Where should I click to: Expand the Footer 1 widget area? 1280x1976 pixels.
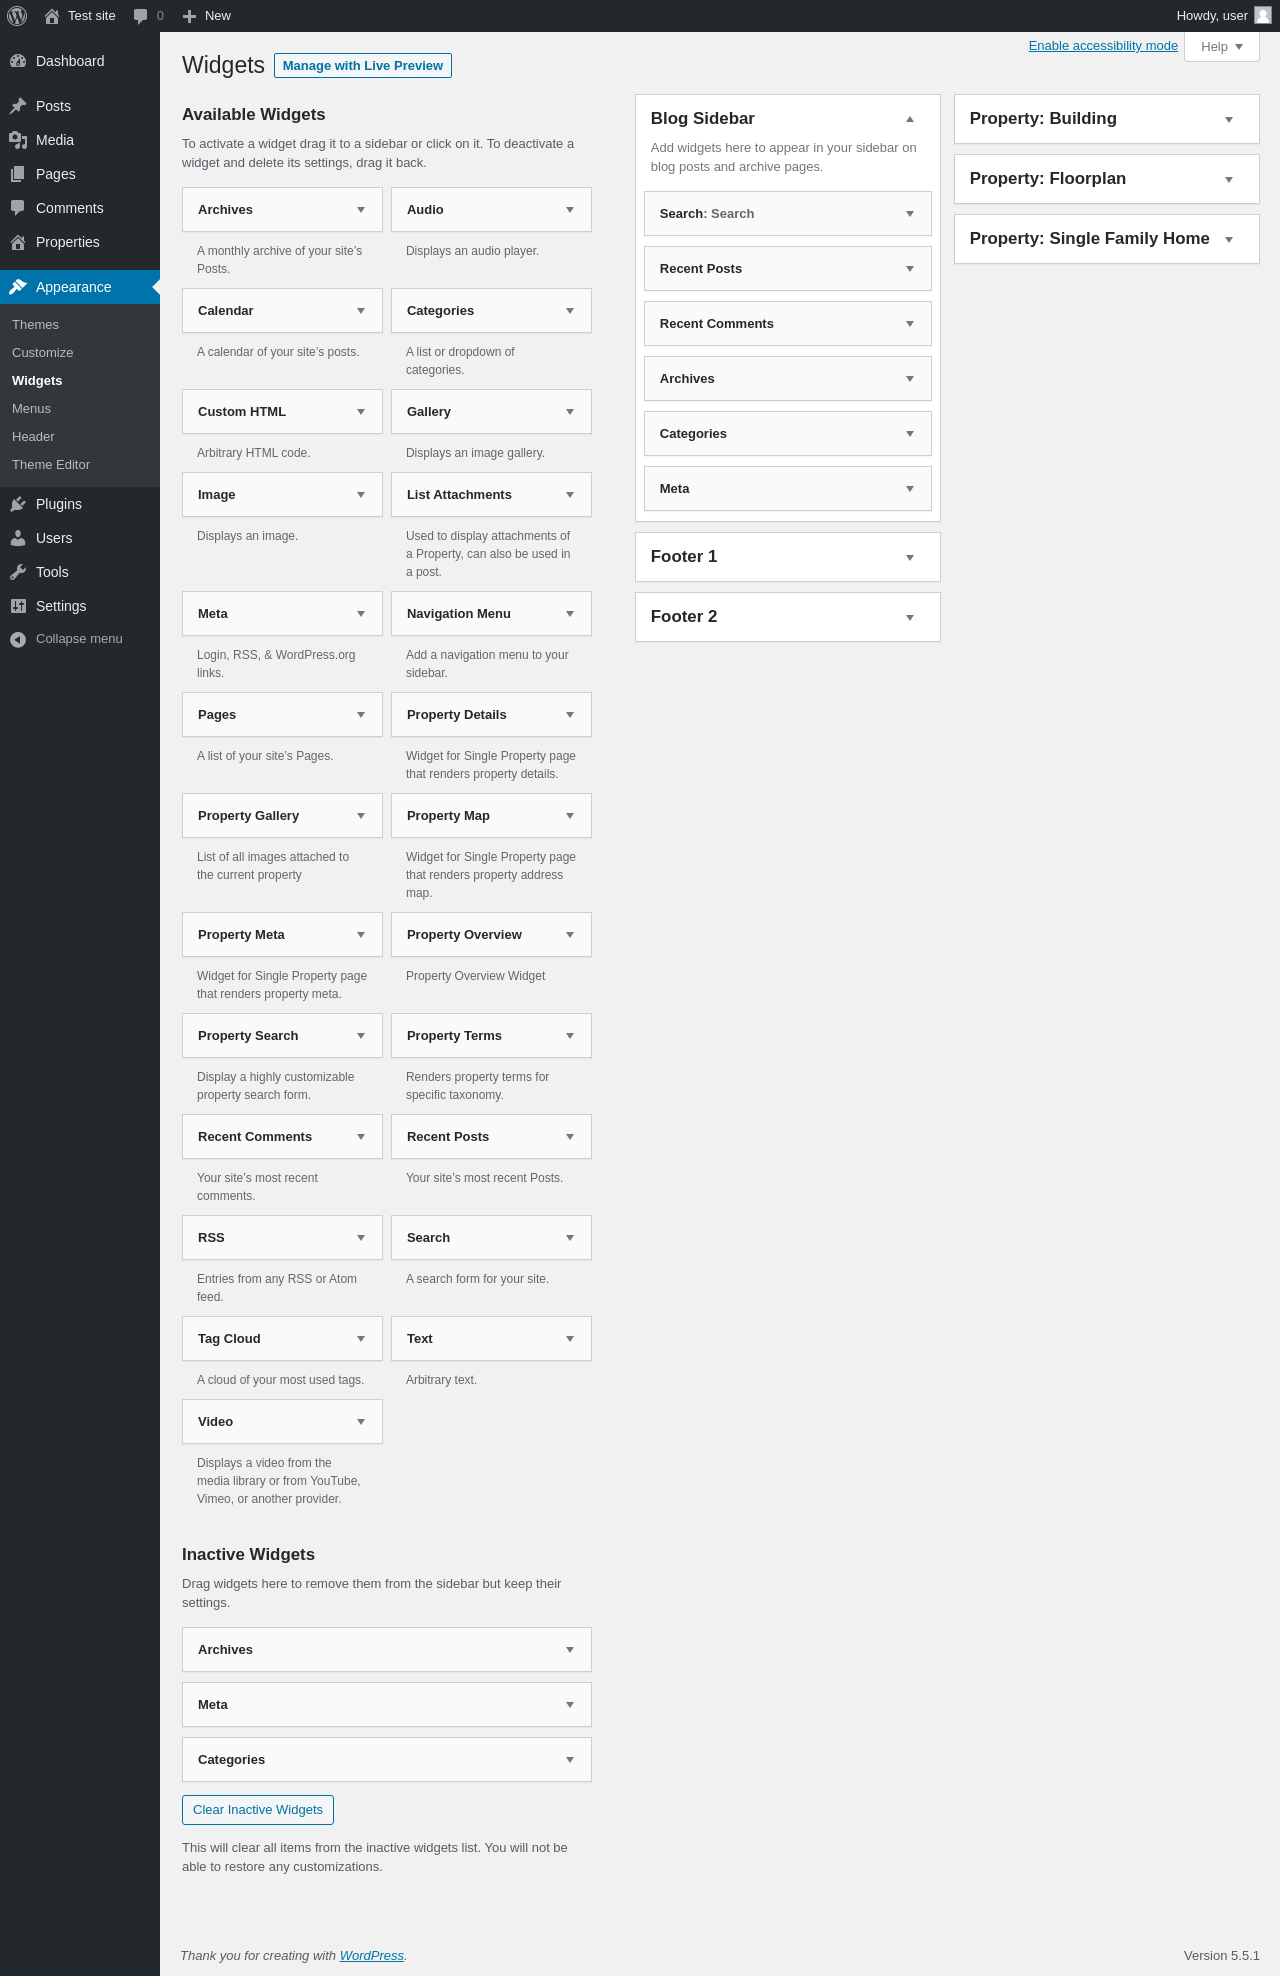tap(910, 558)
